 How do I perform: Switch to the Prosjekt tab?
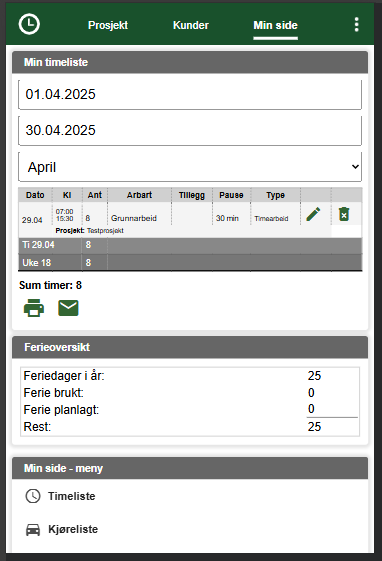click(x=108, y=25)
